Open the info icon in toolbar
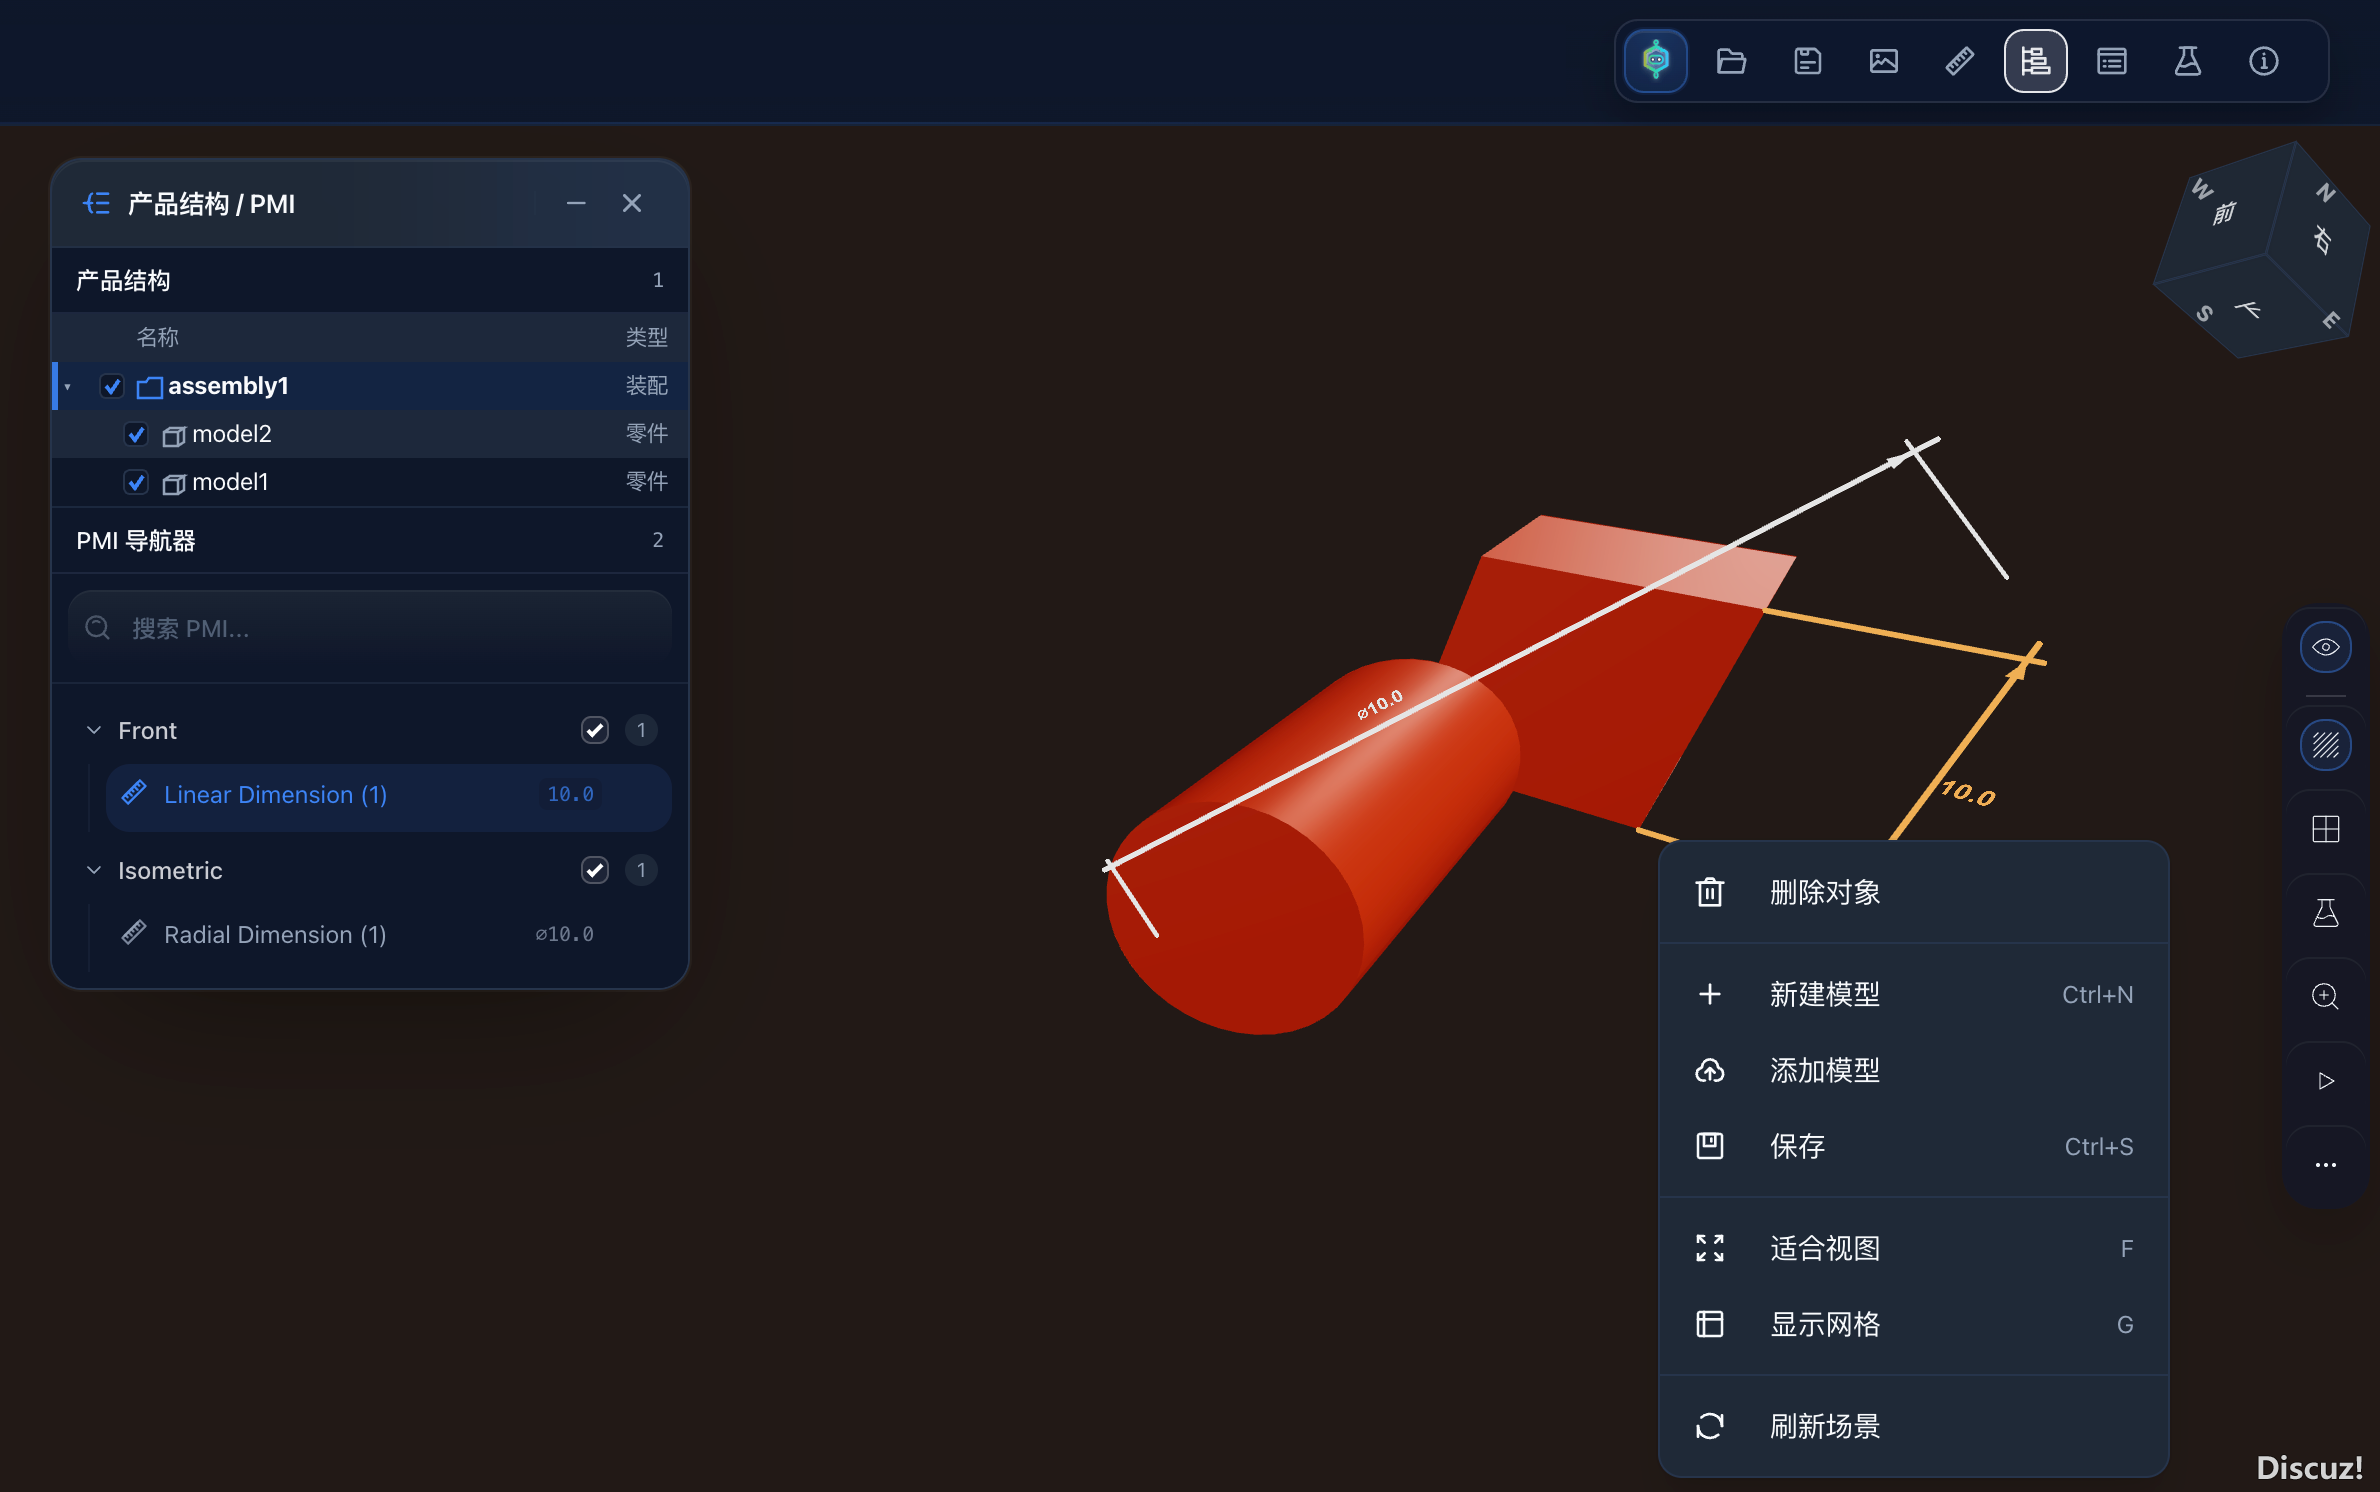 [x=2263, y=62]
